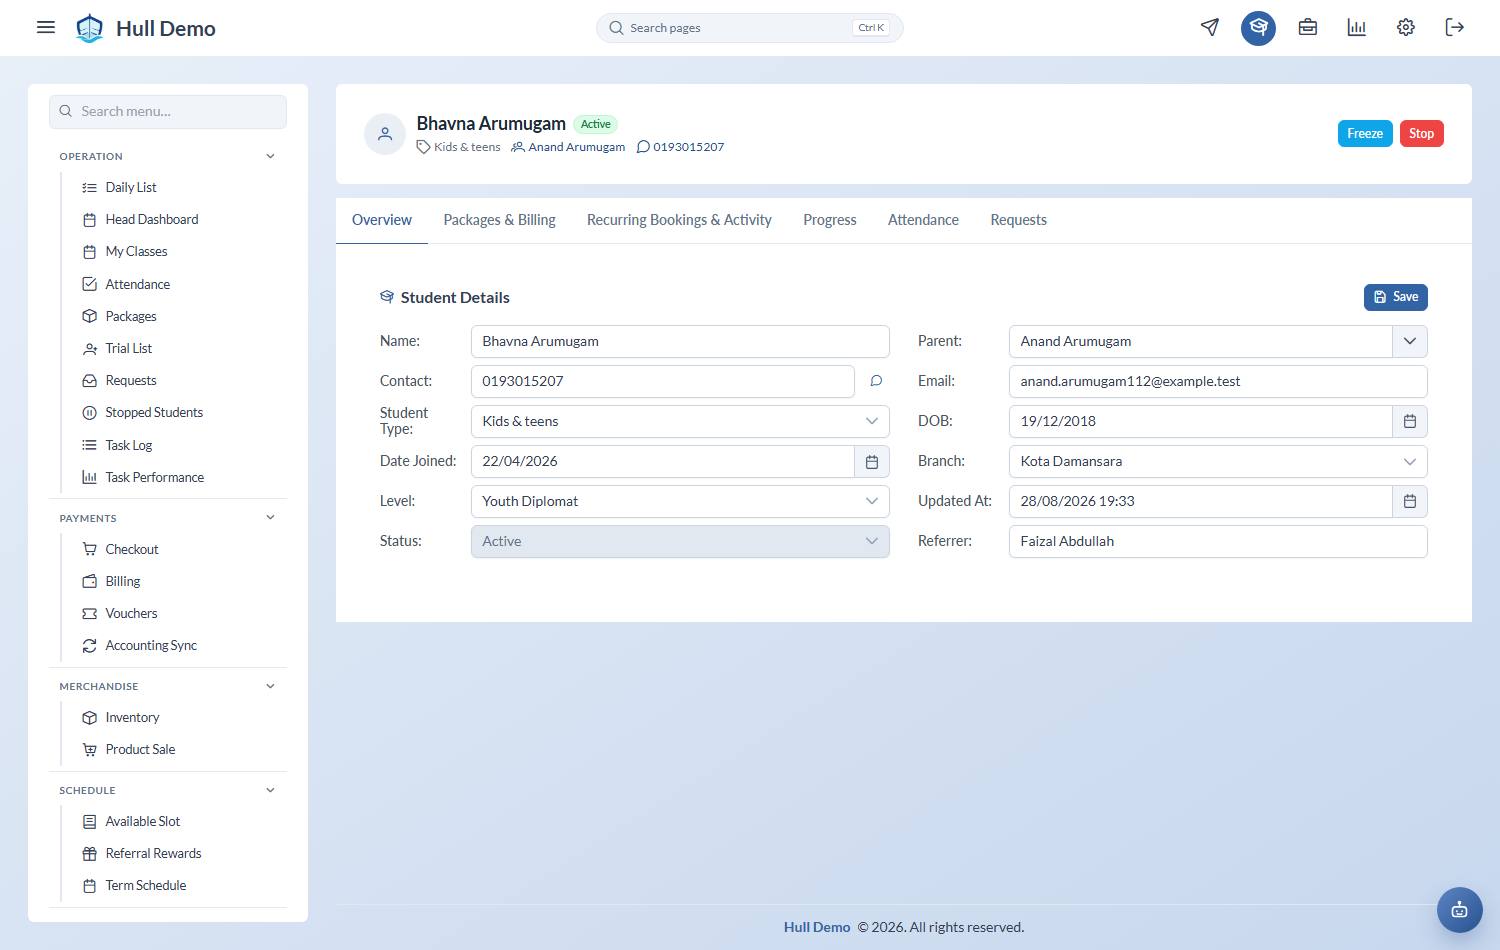
Task: Click the Freeze button
Action: 1365,133
